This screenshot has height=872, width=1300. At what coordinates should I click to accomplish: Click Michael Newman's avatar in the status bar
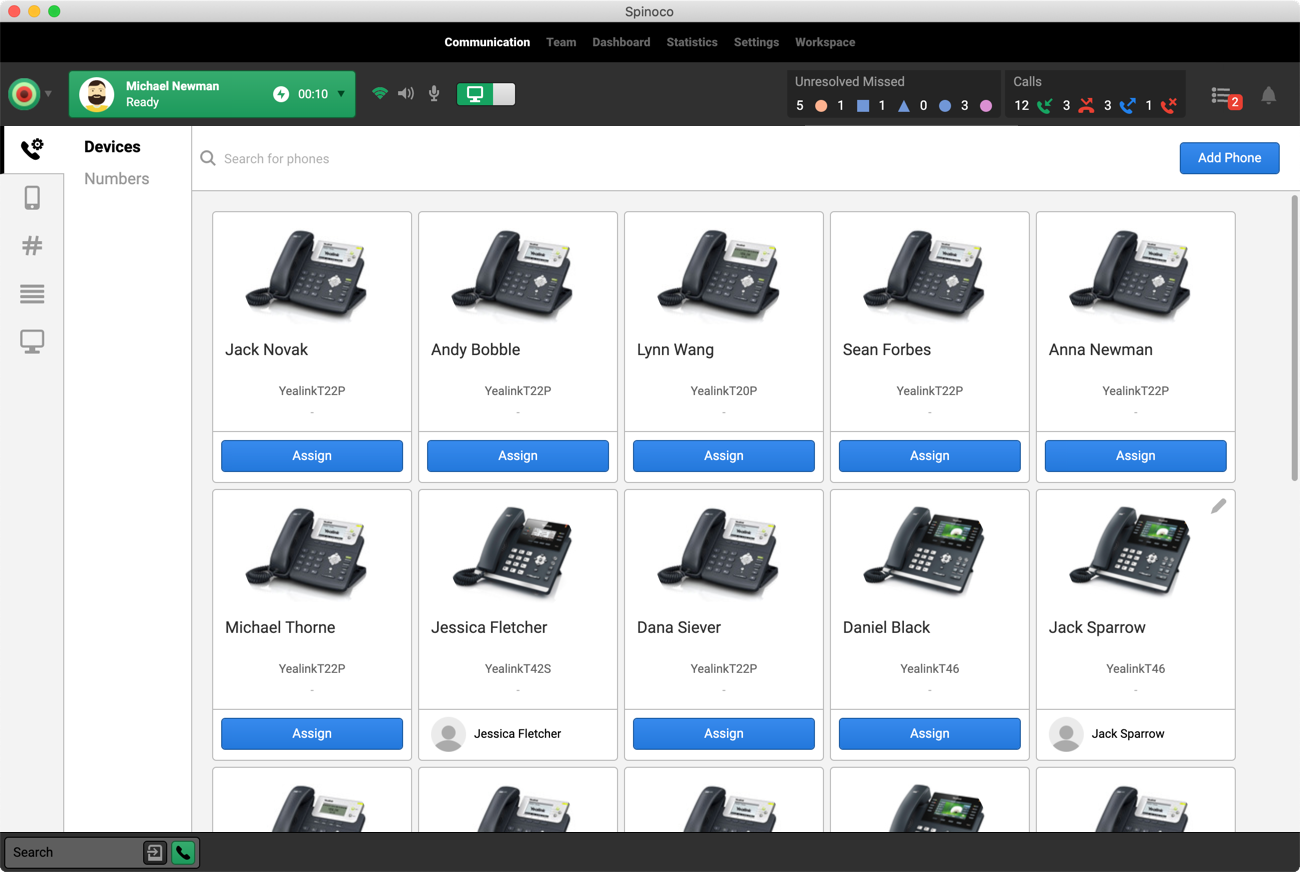(97, 94)
